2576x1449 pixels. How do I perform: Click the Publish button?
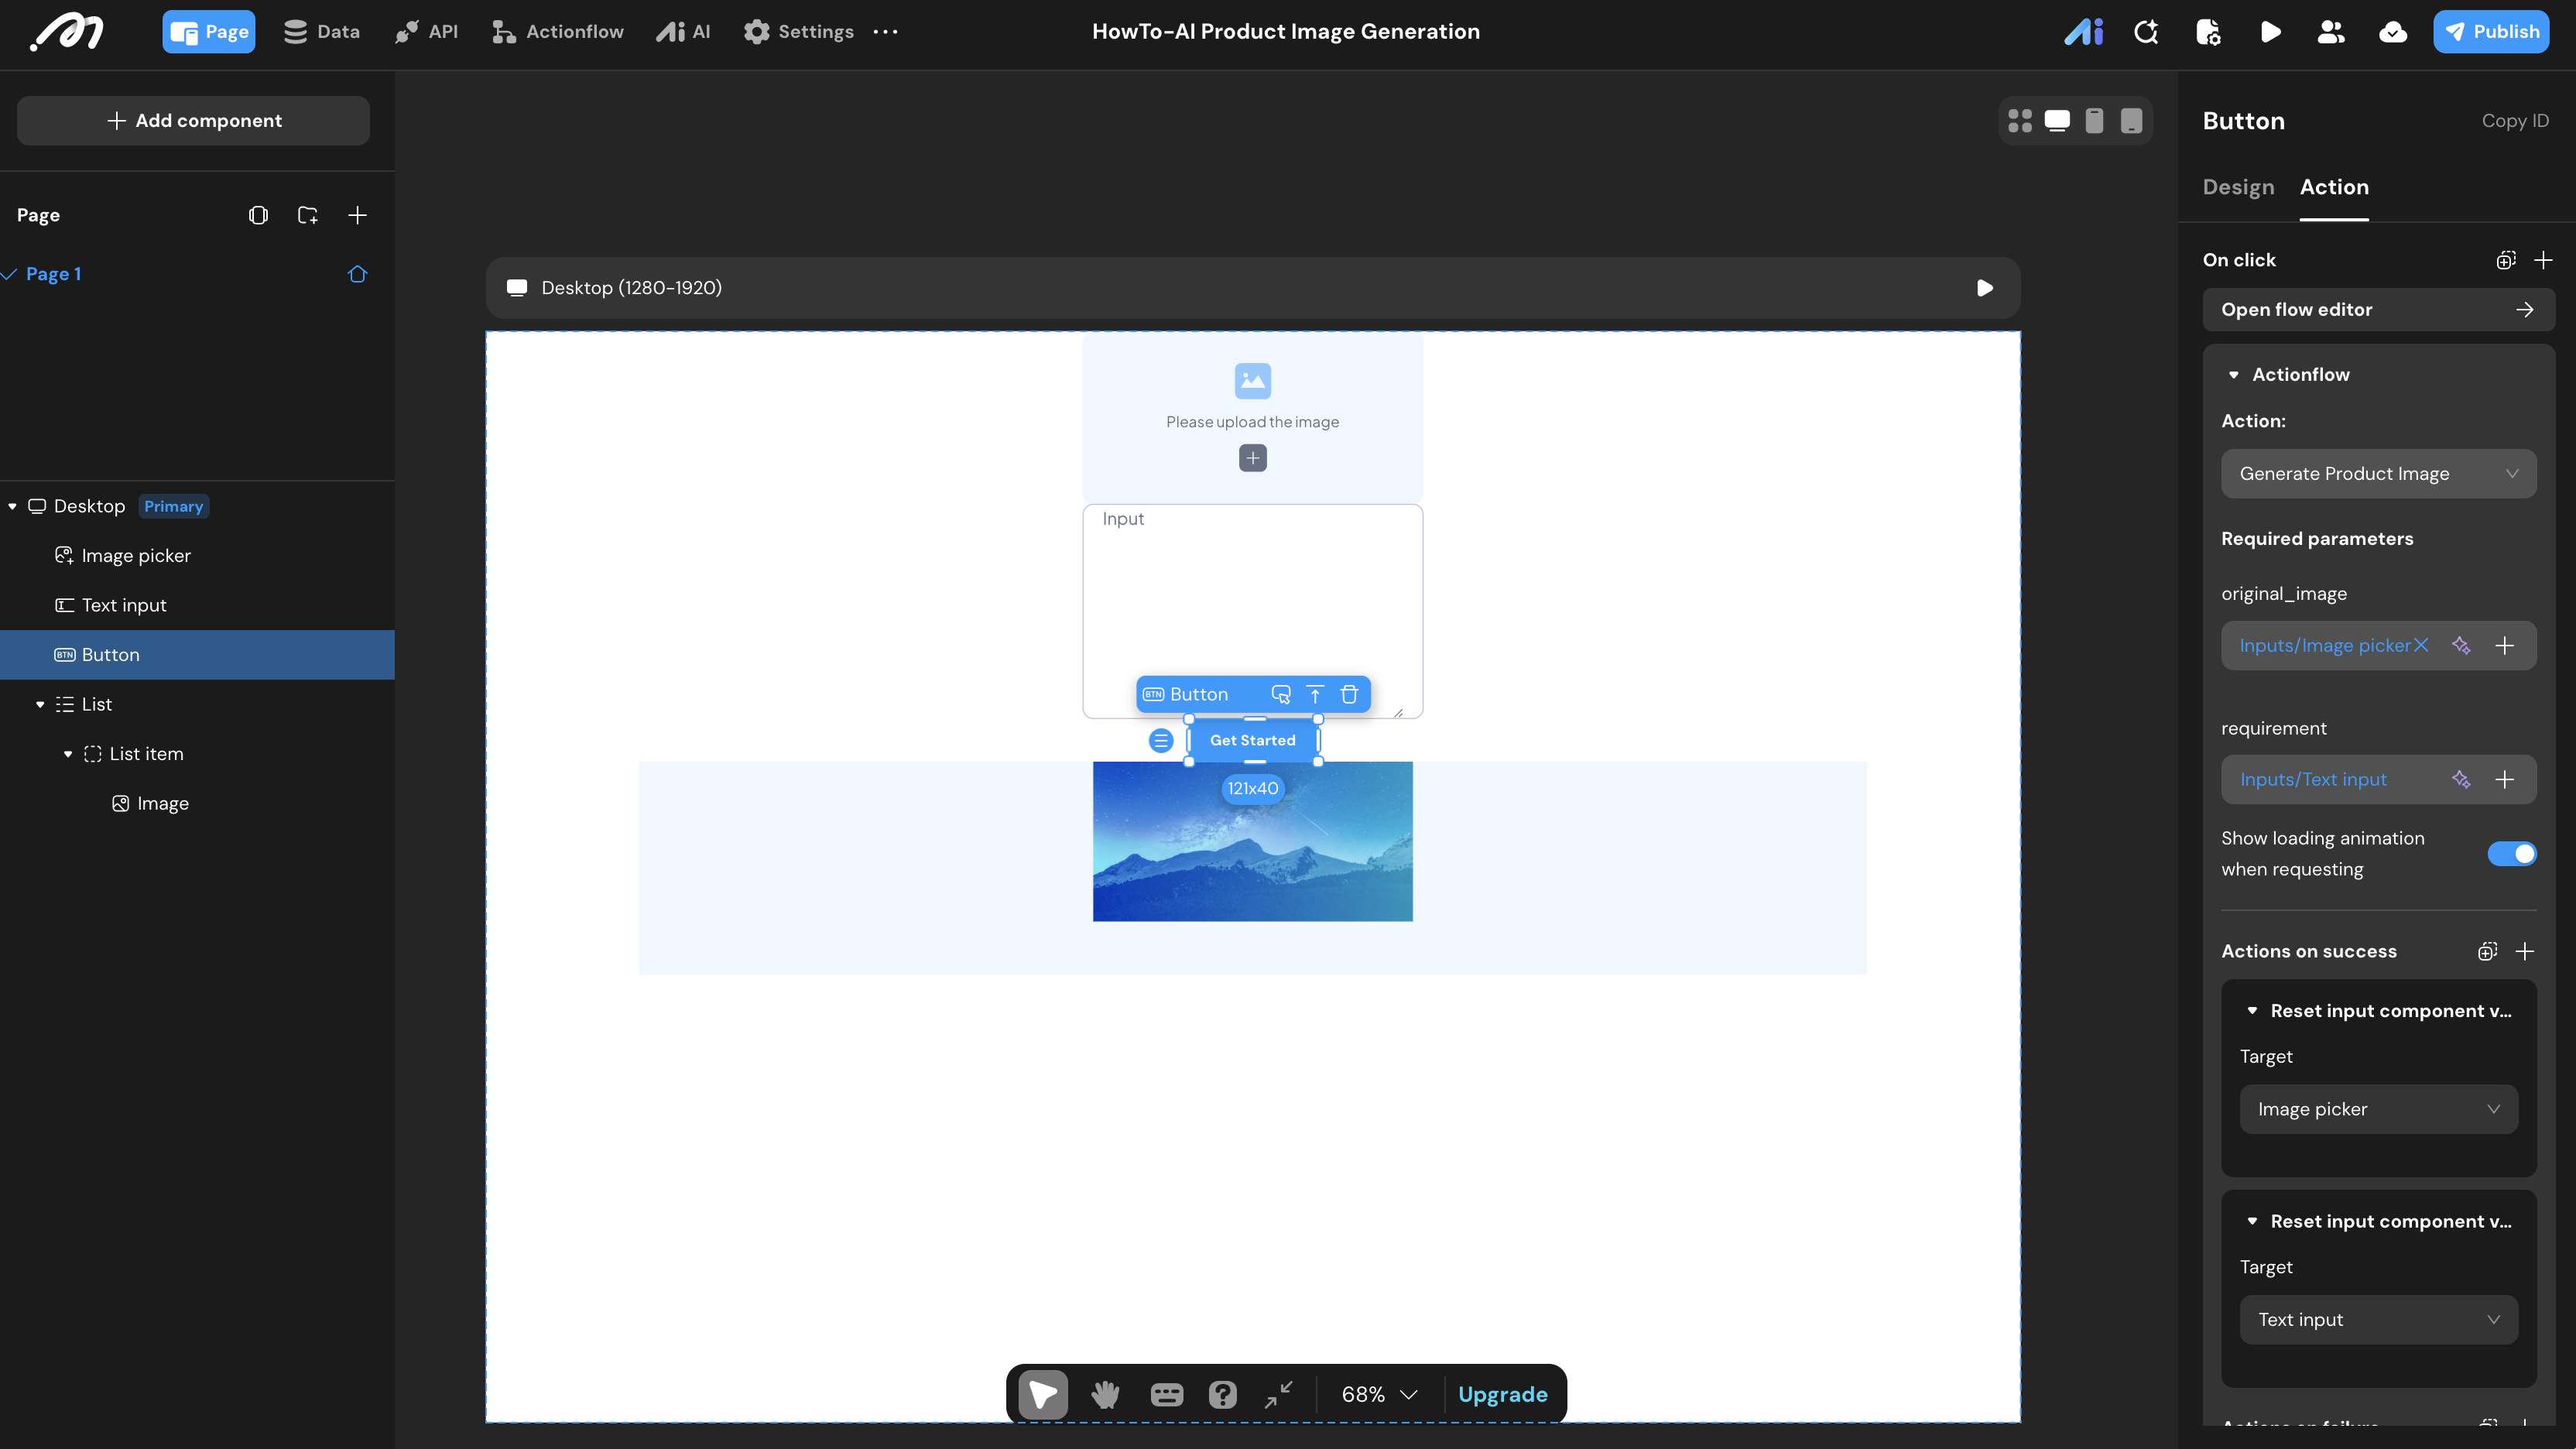click(2491, 32)
